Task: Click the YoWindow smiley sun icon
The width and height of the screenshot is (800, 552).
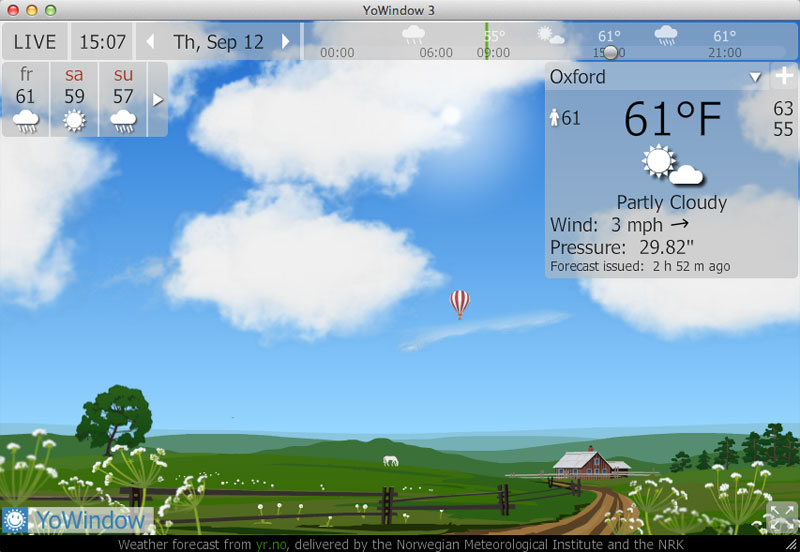Action: 15,520
